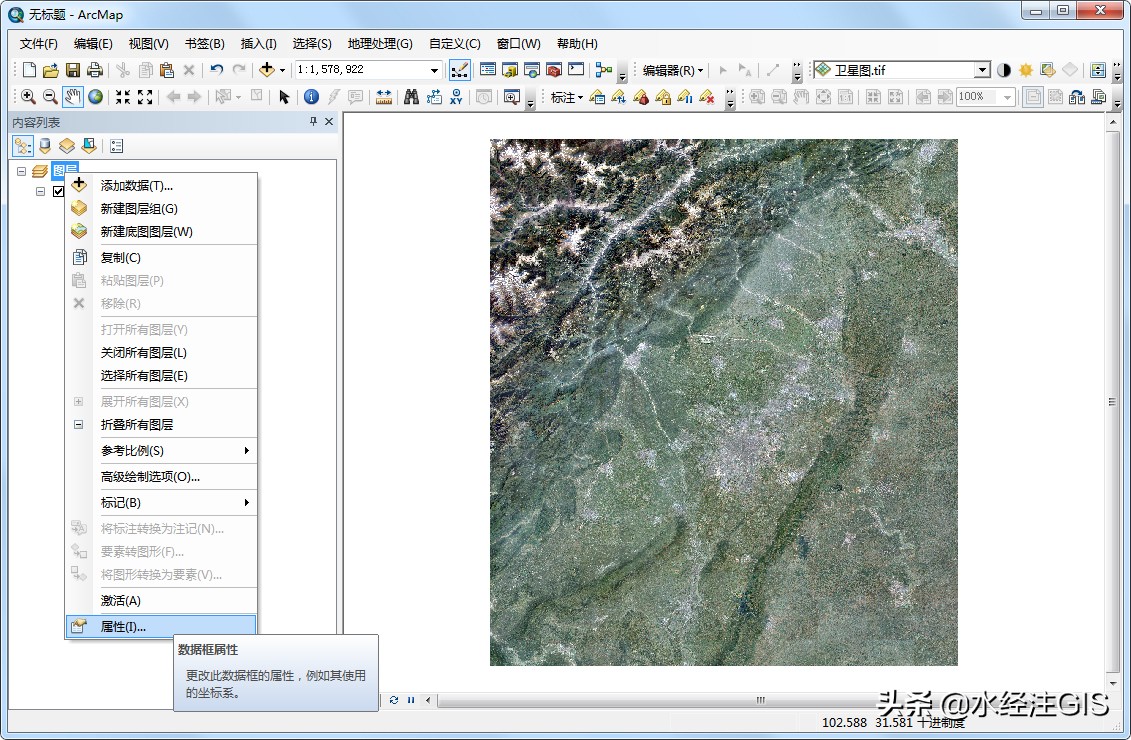The height and width of the screenshot is (740, 1131).
Task: Click 折叠所有图层 menu entry
Action: 161,425
